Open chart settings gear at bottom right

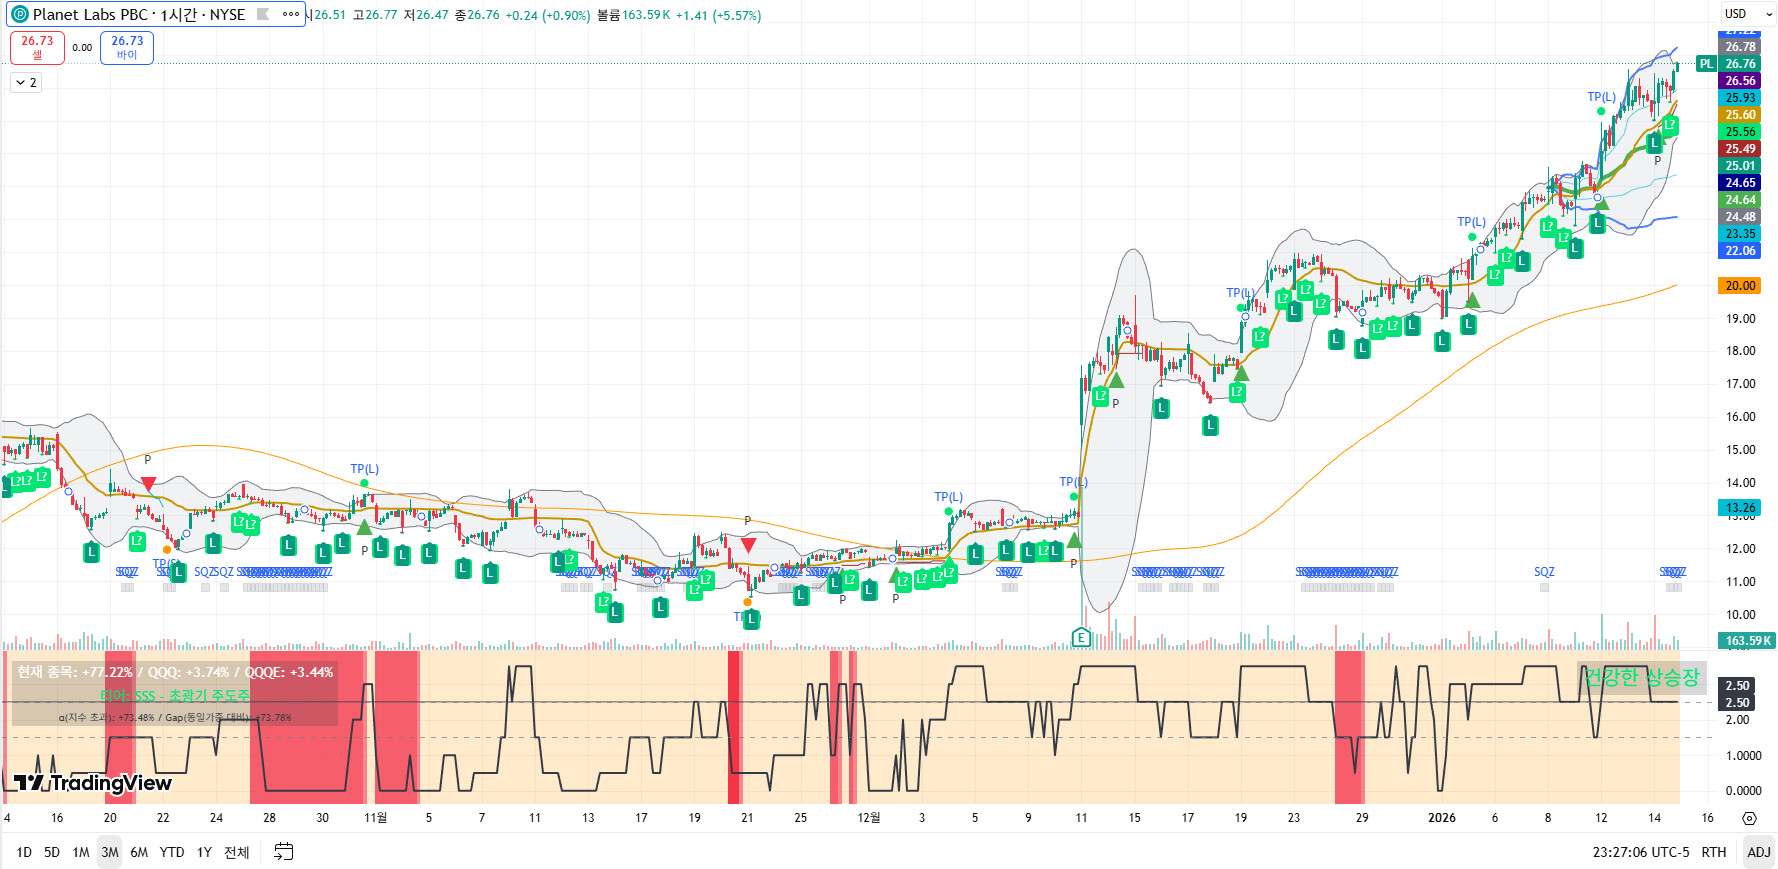[1749, 818]
